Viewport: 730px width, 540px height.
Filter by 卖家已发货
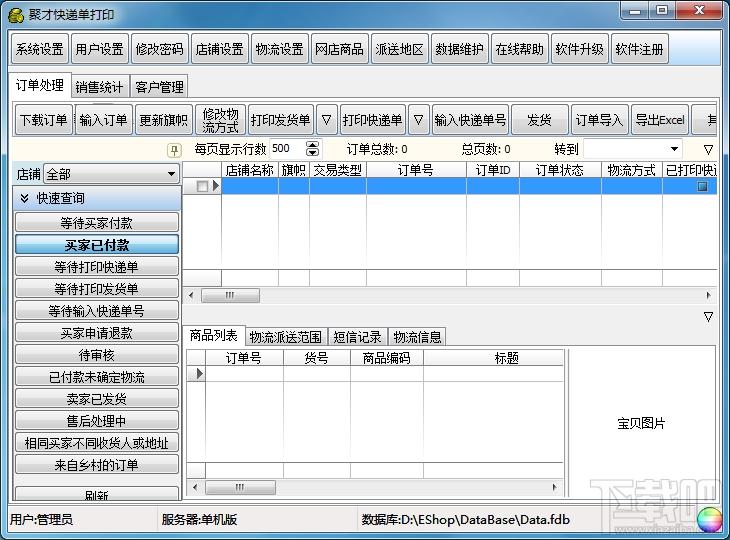click(97, 398)
